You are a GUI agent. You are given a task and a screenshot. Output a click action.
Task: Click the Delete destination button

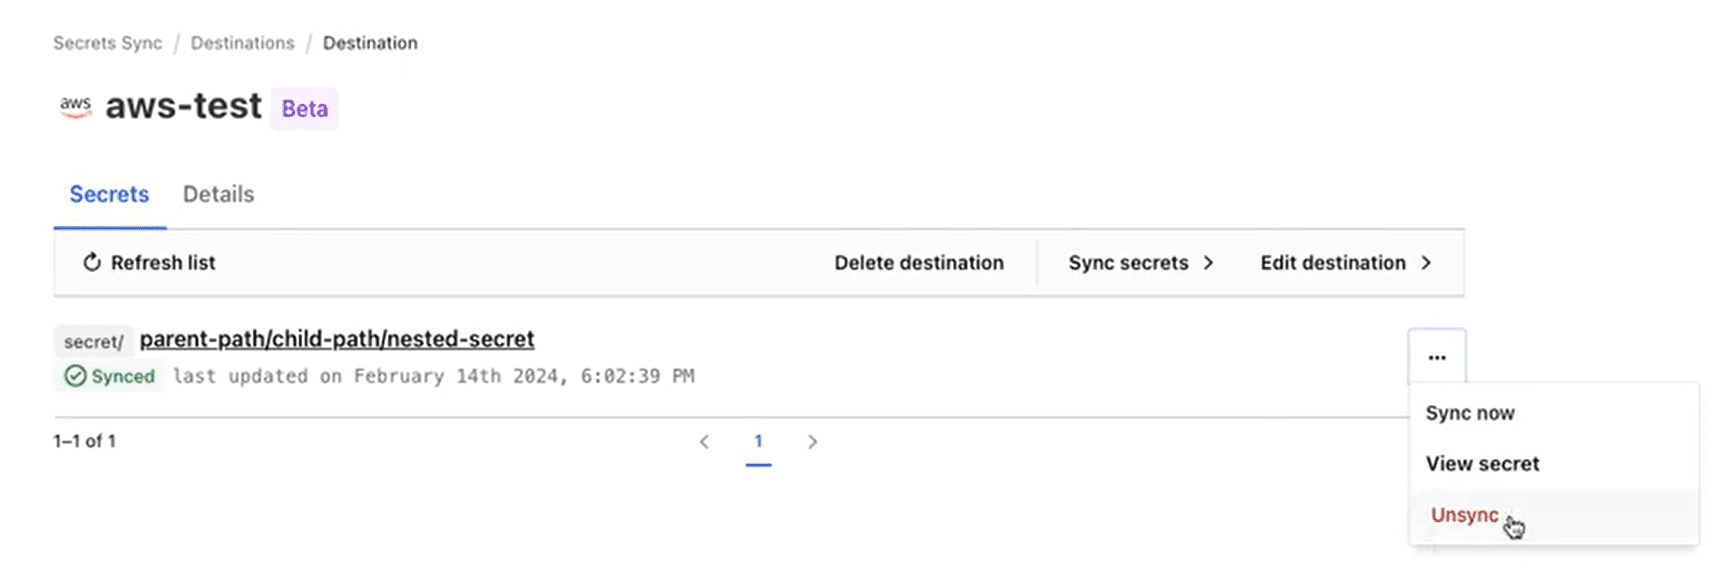919,262
